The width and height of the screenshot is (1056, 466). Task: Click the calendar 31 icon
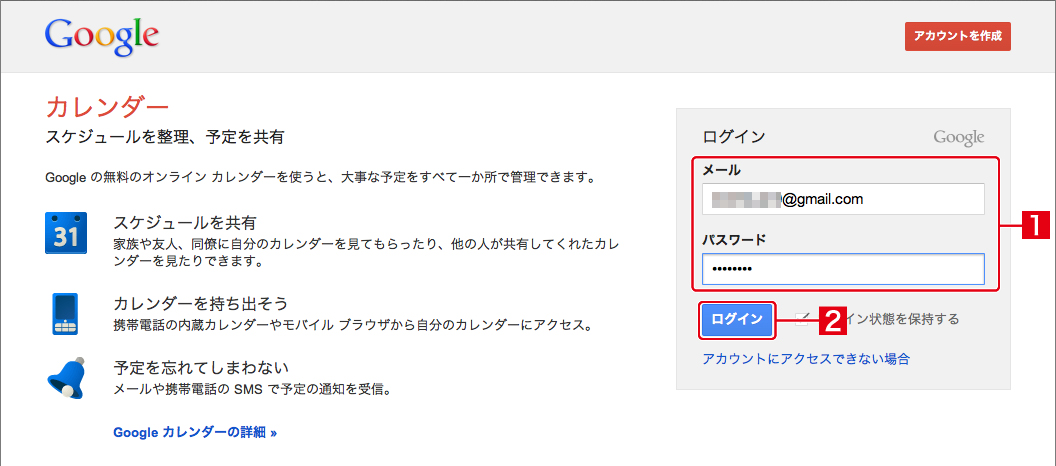click(67, 233)
